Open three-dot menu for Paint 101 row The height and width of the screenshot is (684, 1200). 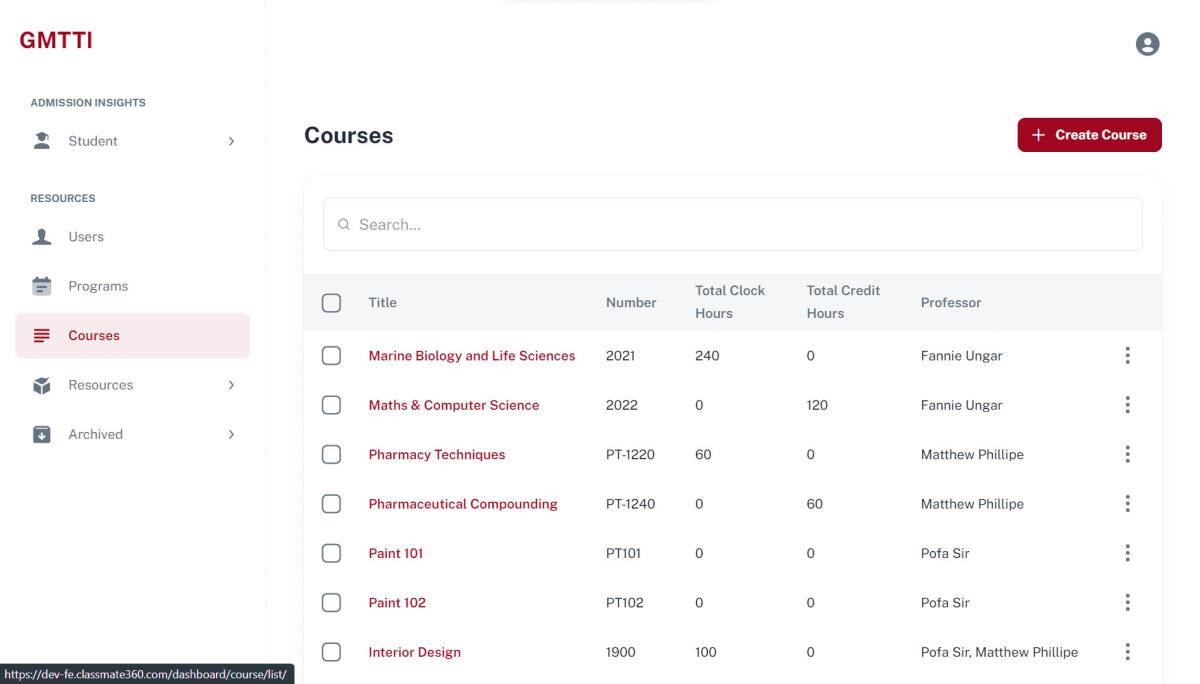(1127, 553)
